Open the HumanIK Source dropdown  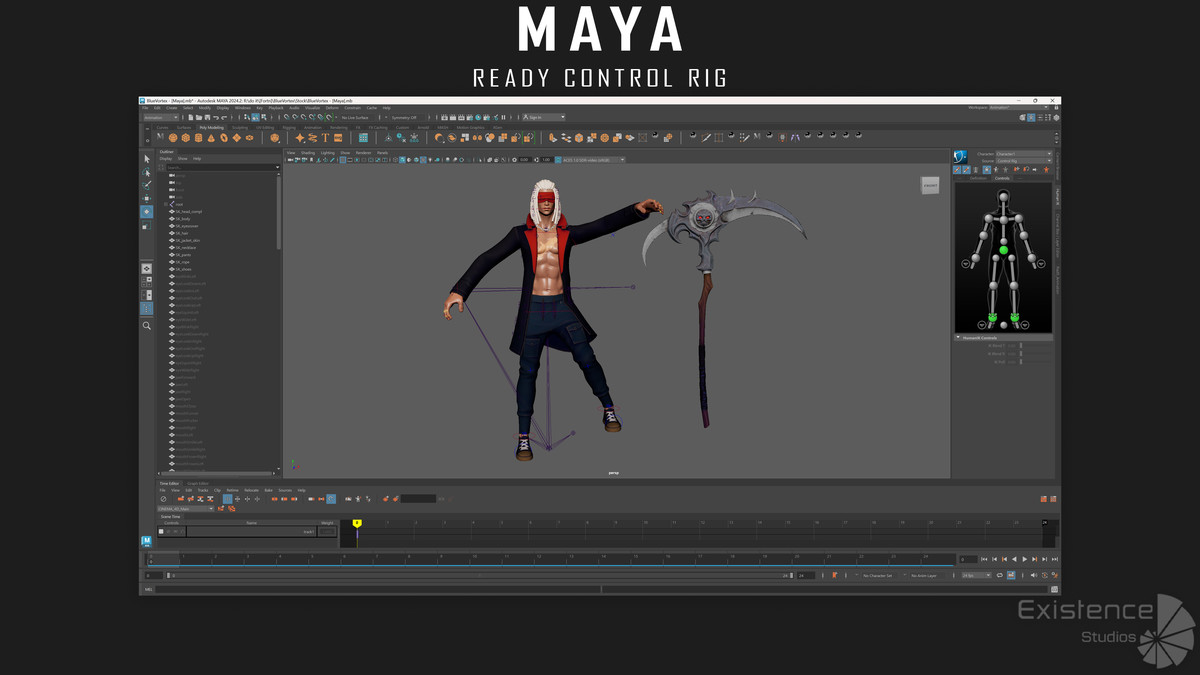[1024, 160]
